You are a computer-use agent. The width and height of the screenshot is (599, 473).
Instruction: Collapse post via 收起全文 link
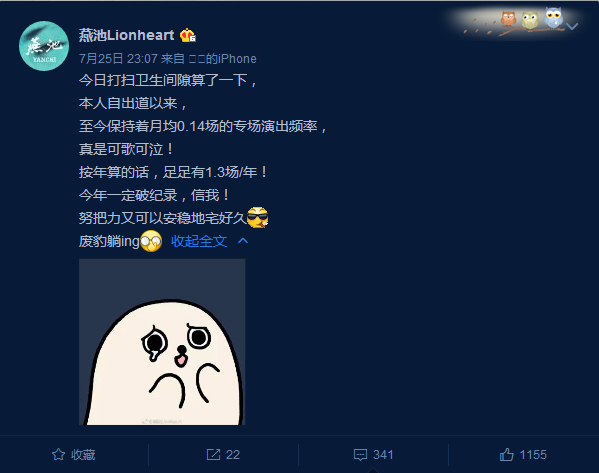(x=199, y=241)
